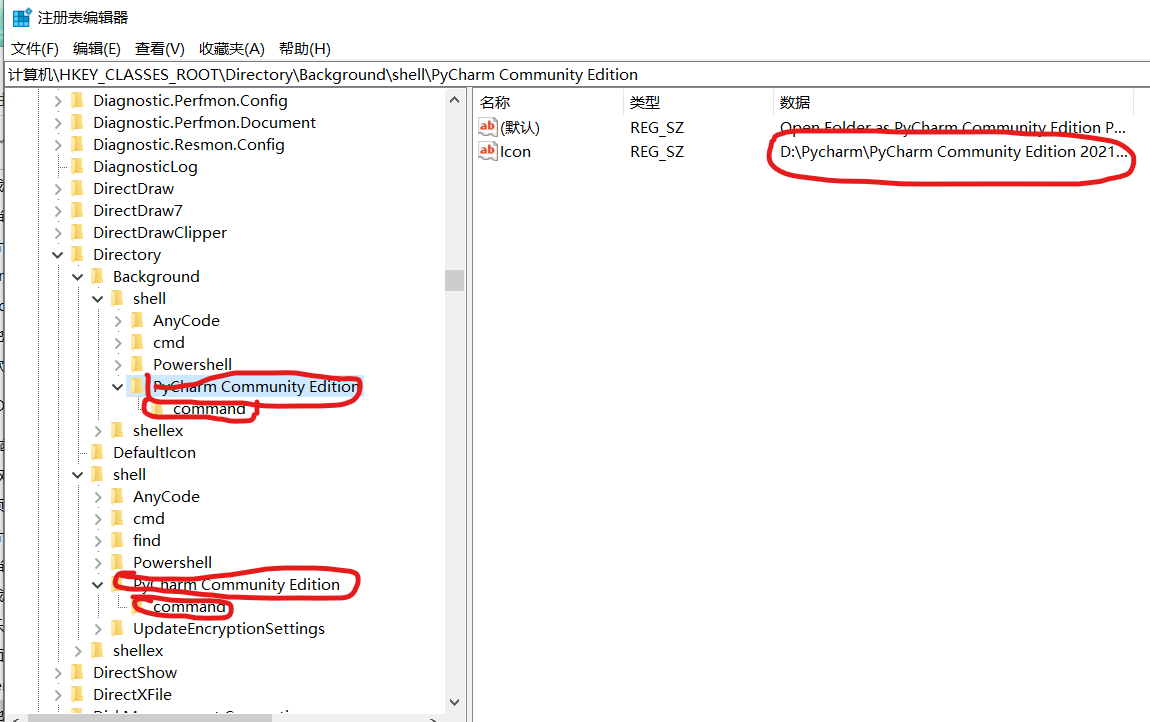The width and height of the screenshot is (1150, 722).
Task: Open the 编辑(E) menu
Action: pyautogui.click(x=97, y=49)
